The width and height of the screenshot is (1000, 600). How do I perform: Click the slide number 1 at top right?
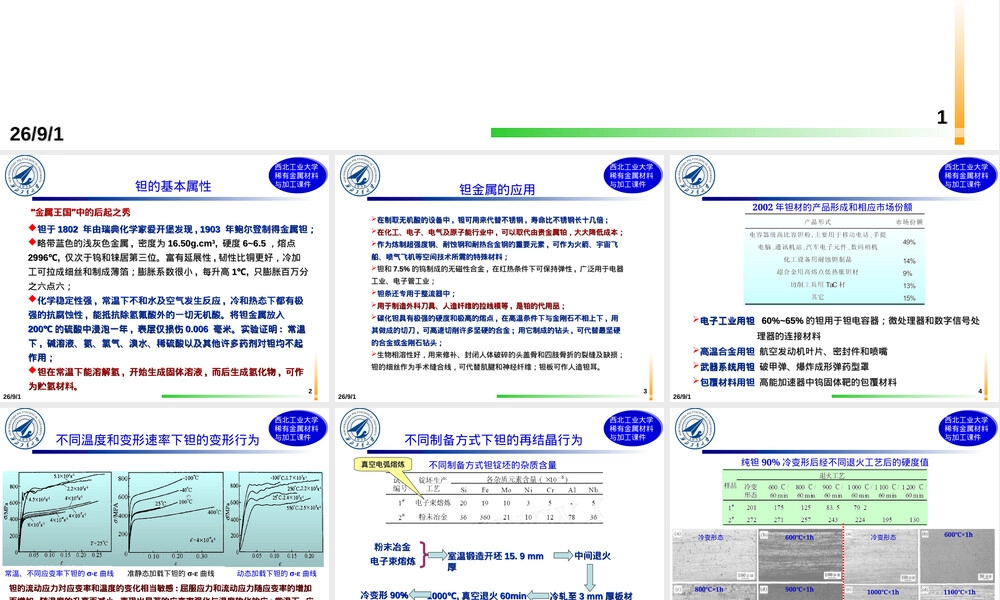click(x=942, y=117)
